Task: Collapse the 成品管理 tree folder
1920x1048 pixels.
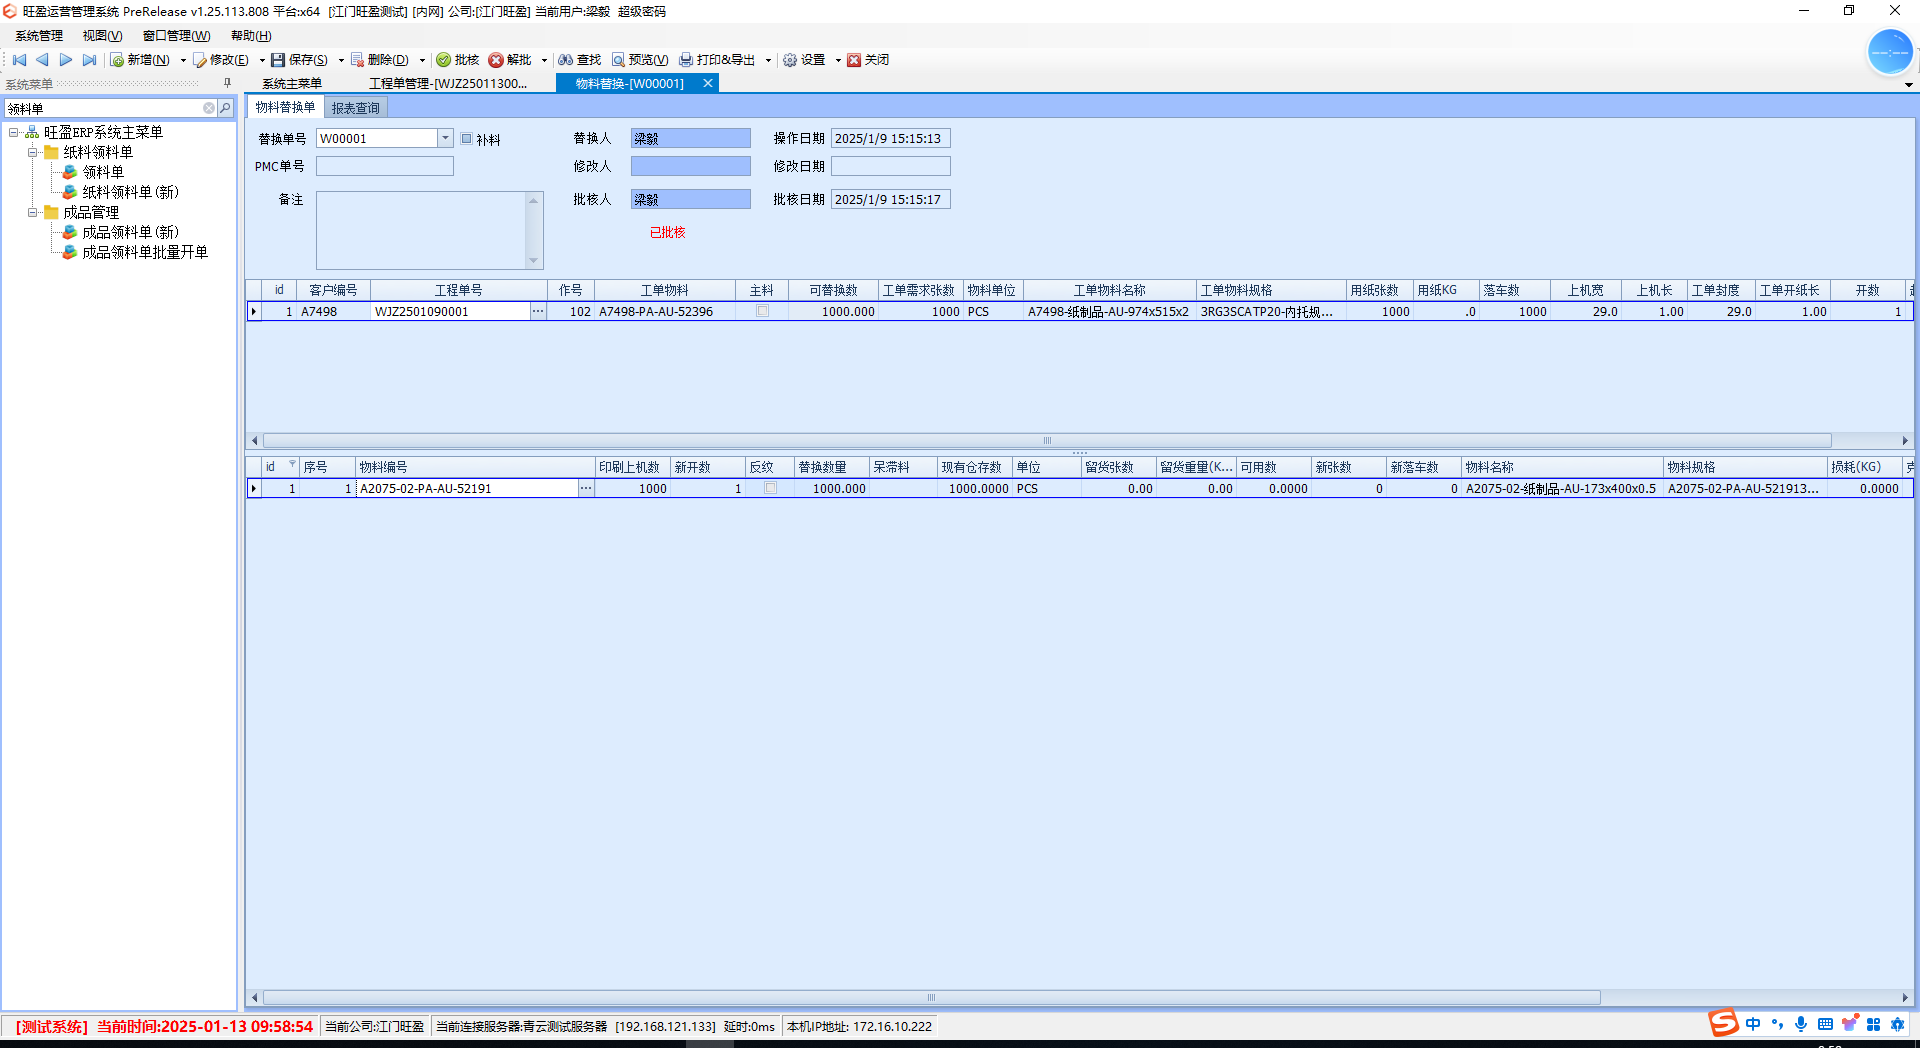Action: [x=33, y=212]
